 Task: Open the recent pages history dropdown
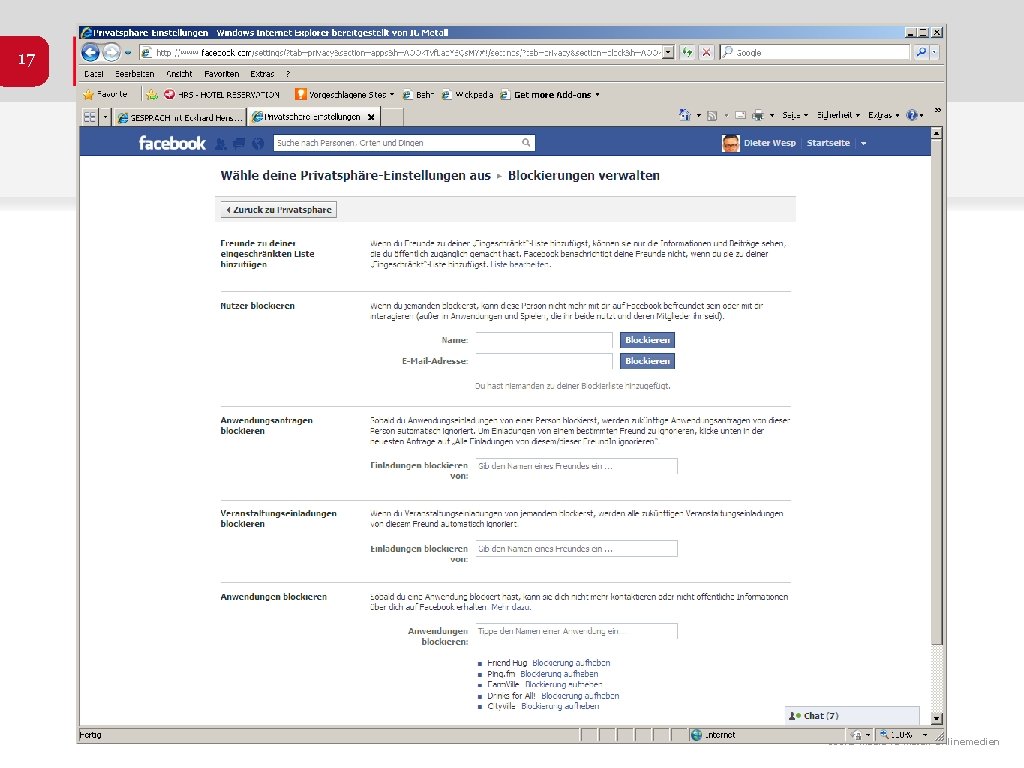point(128,52)
